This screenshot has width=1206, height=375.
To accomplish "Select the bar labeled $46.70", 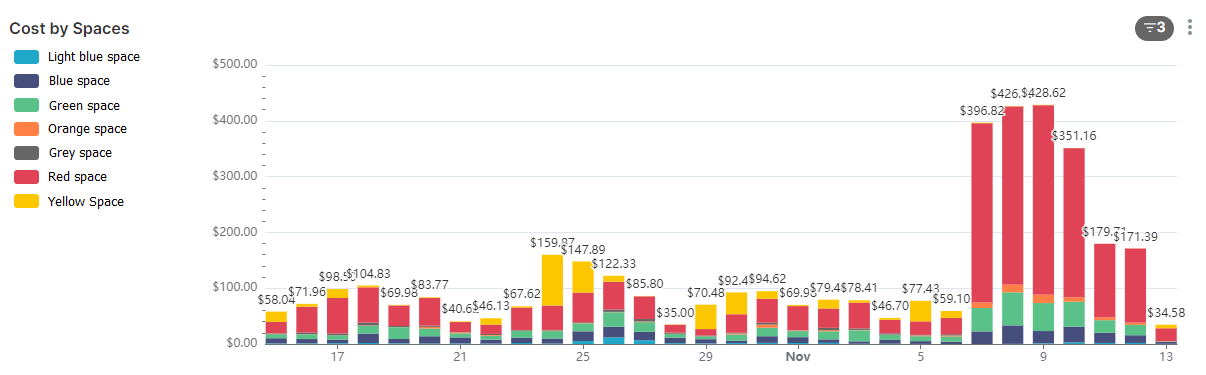I will (890, 330).
